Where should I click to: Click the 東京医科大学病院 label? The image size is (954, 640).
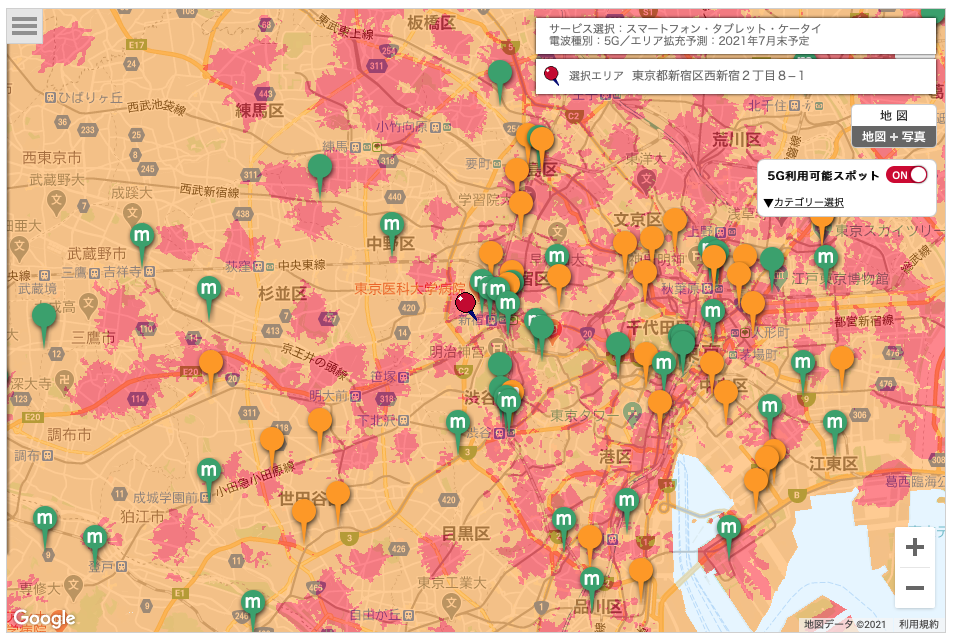[410, 288]
